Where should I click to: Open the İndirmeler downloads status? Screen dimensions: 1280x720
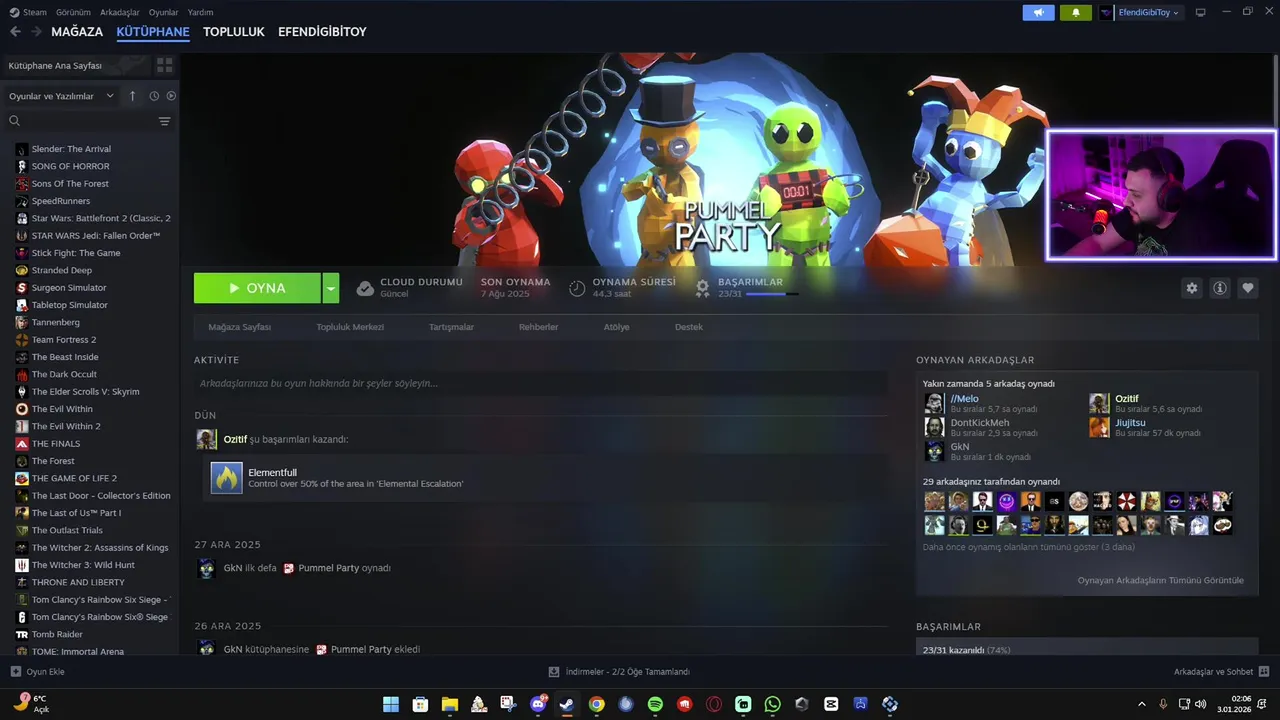[x=619, y=672]
